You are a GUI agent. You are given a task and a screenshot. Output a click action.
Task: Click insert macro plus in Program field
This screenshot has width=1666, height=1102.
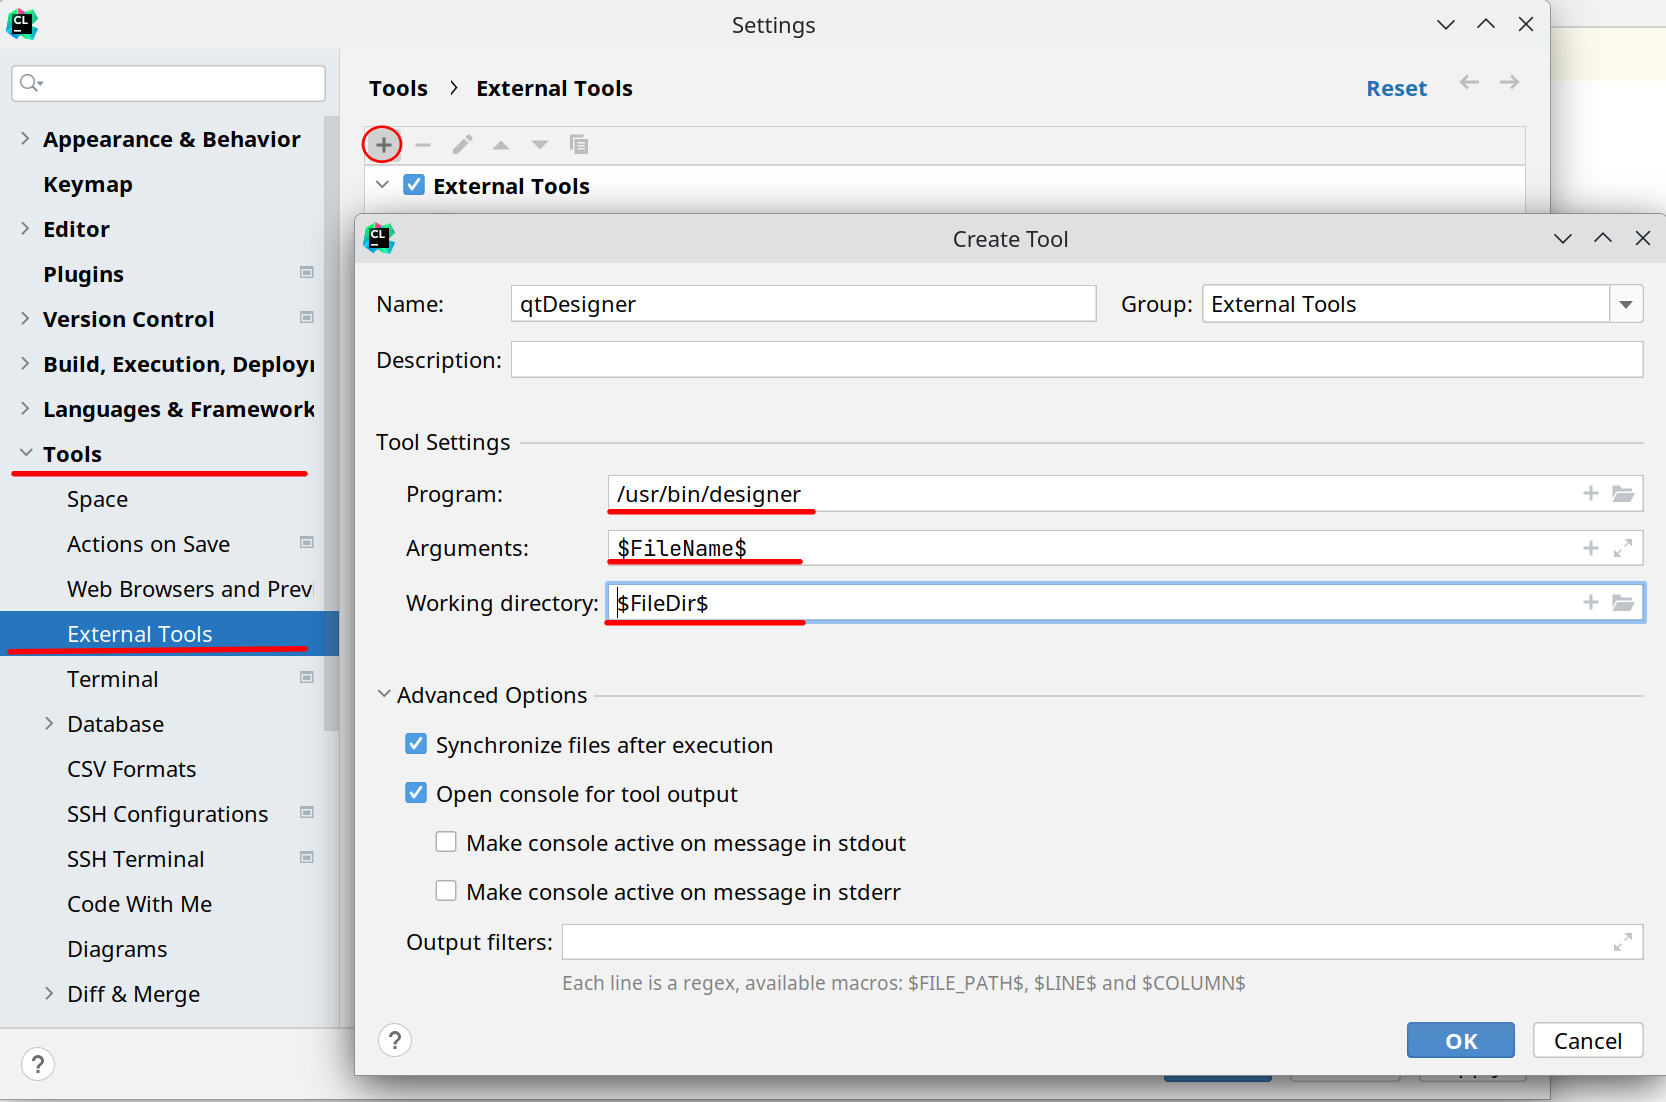click(x=1591, y=493)
